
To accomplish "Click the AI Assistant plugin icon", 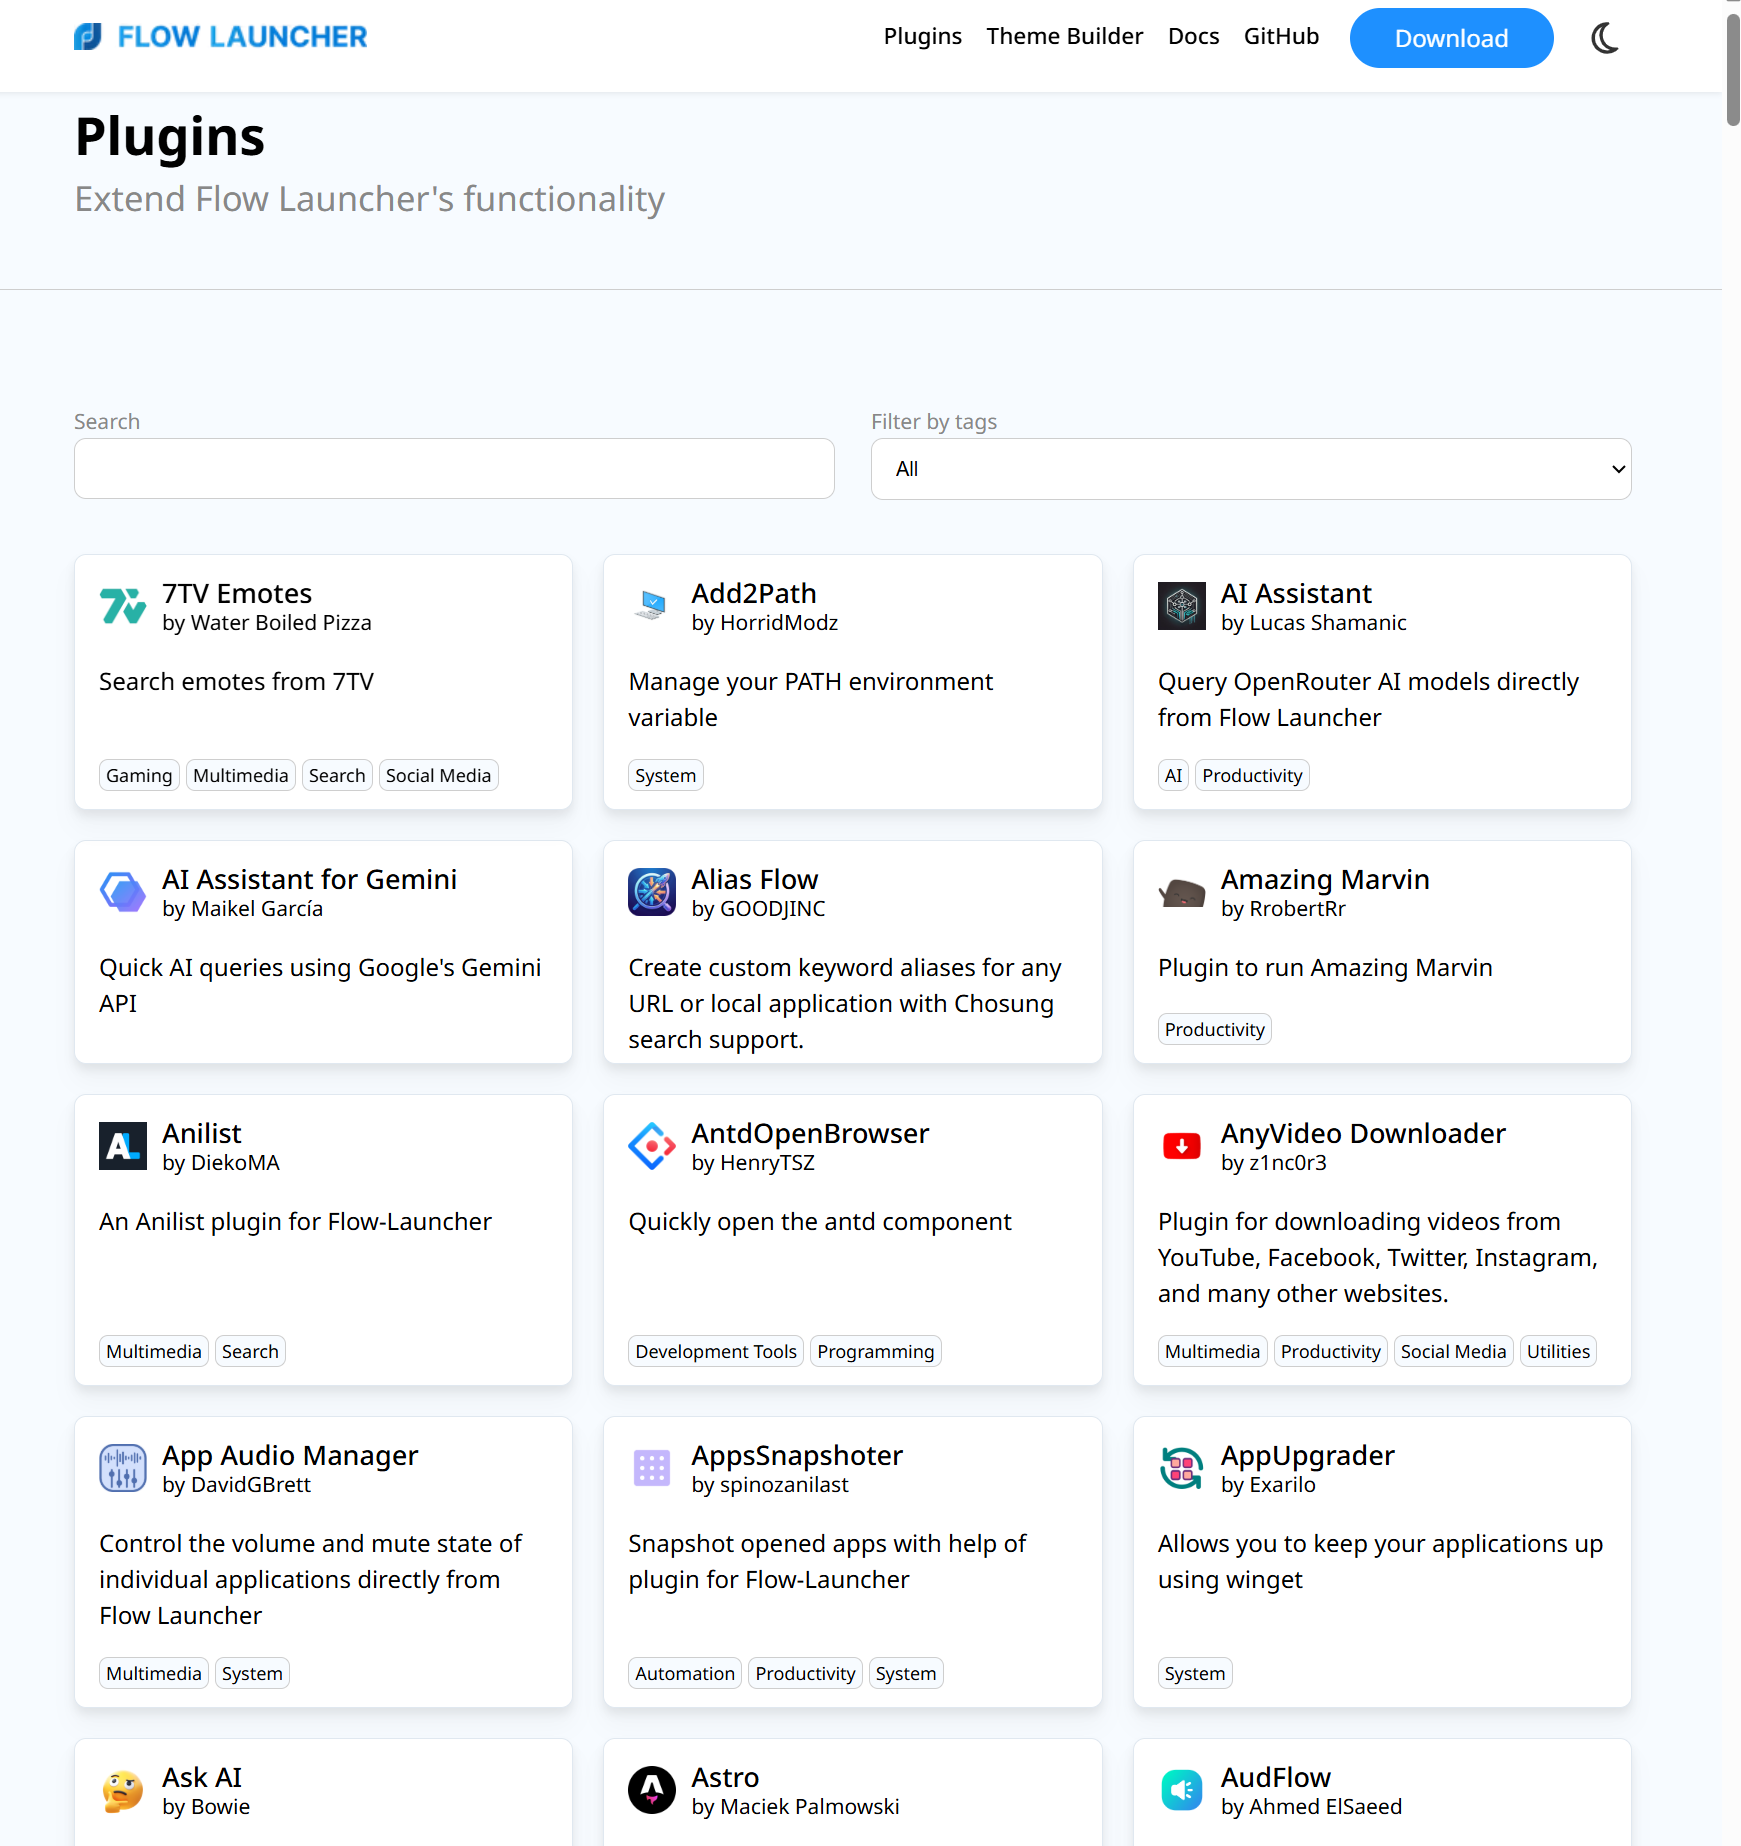I will click(x=1182, y=606).
